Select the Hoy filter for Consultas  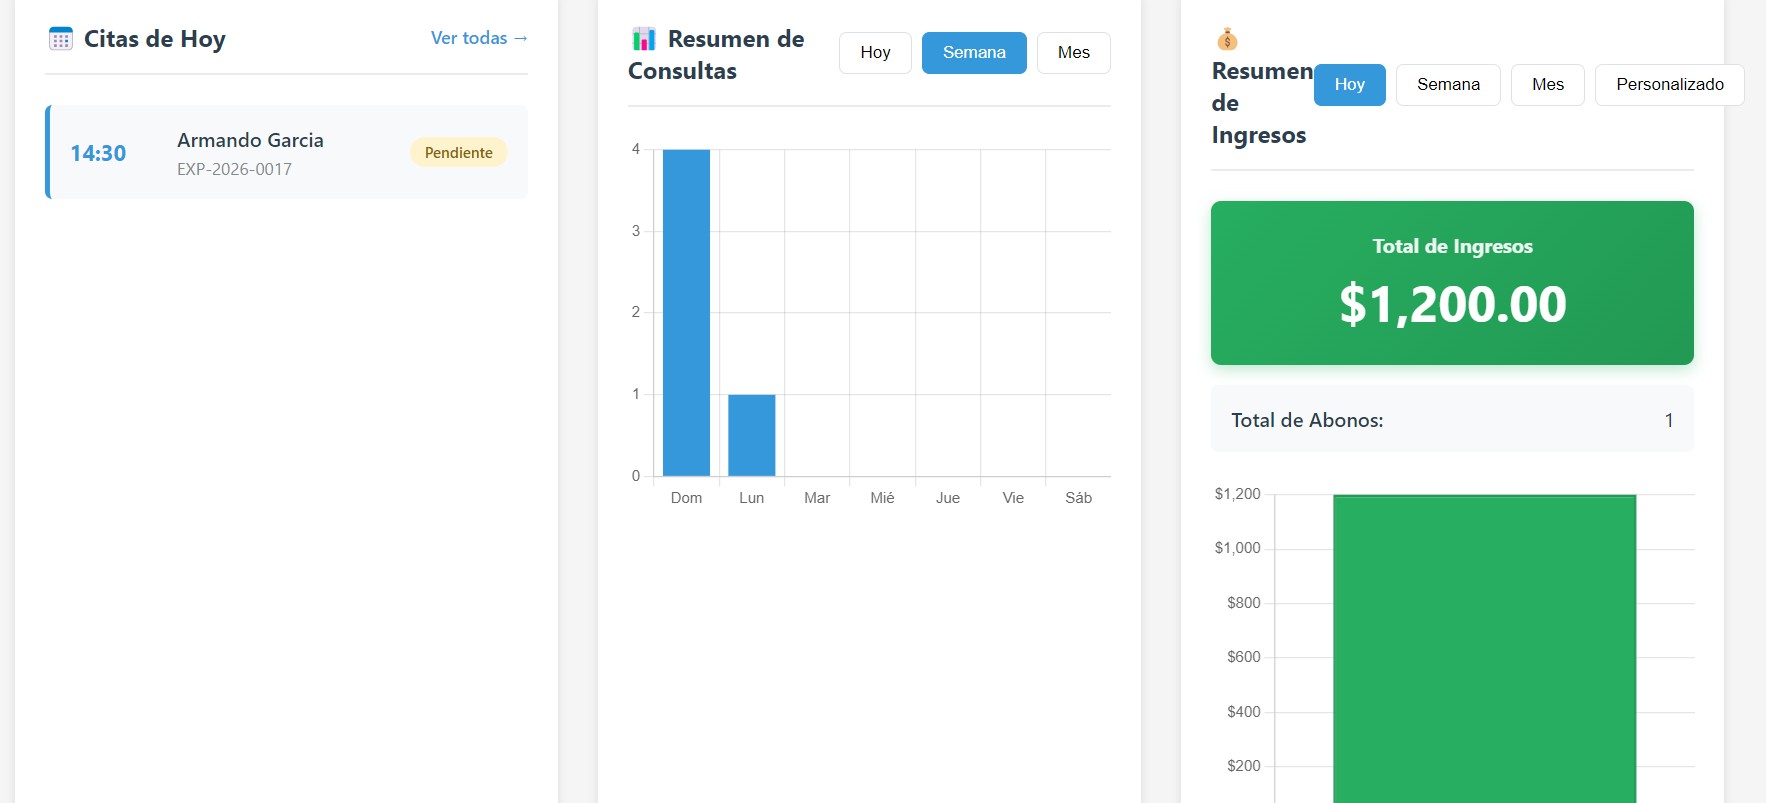[x=875, y=53]
